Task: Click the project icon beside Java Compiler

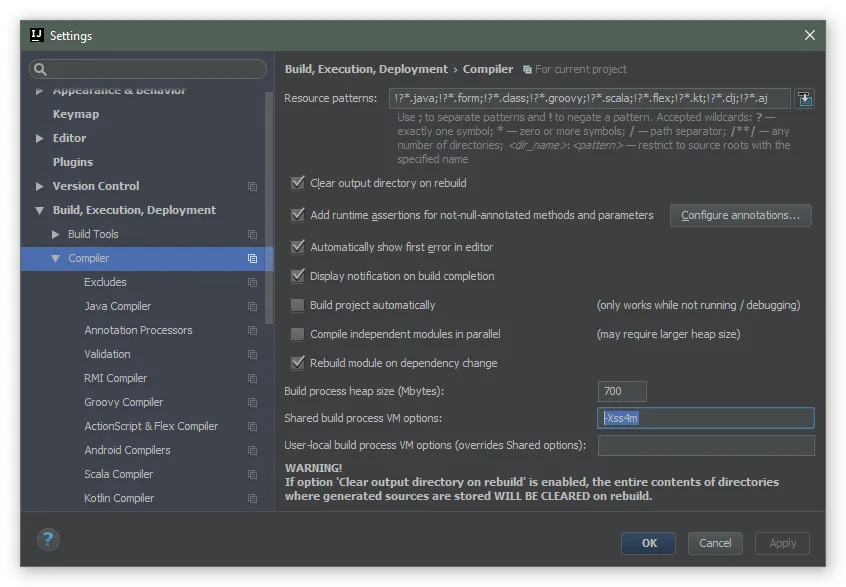Action: tap(252, 307)
